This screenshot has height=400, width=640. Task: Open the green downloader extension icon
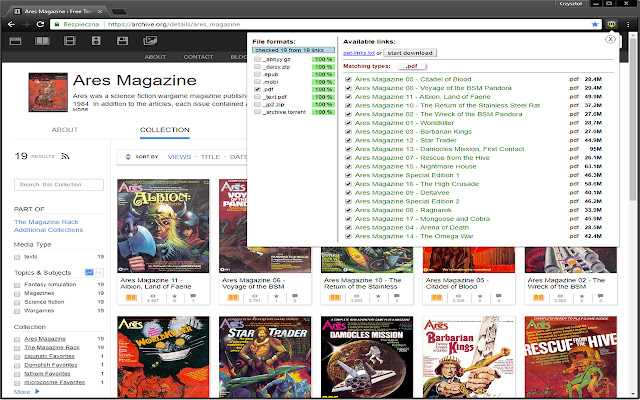tap(612, 22)
